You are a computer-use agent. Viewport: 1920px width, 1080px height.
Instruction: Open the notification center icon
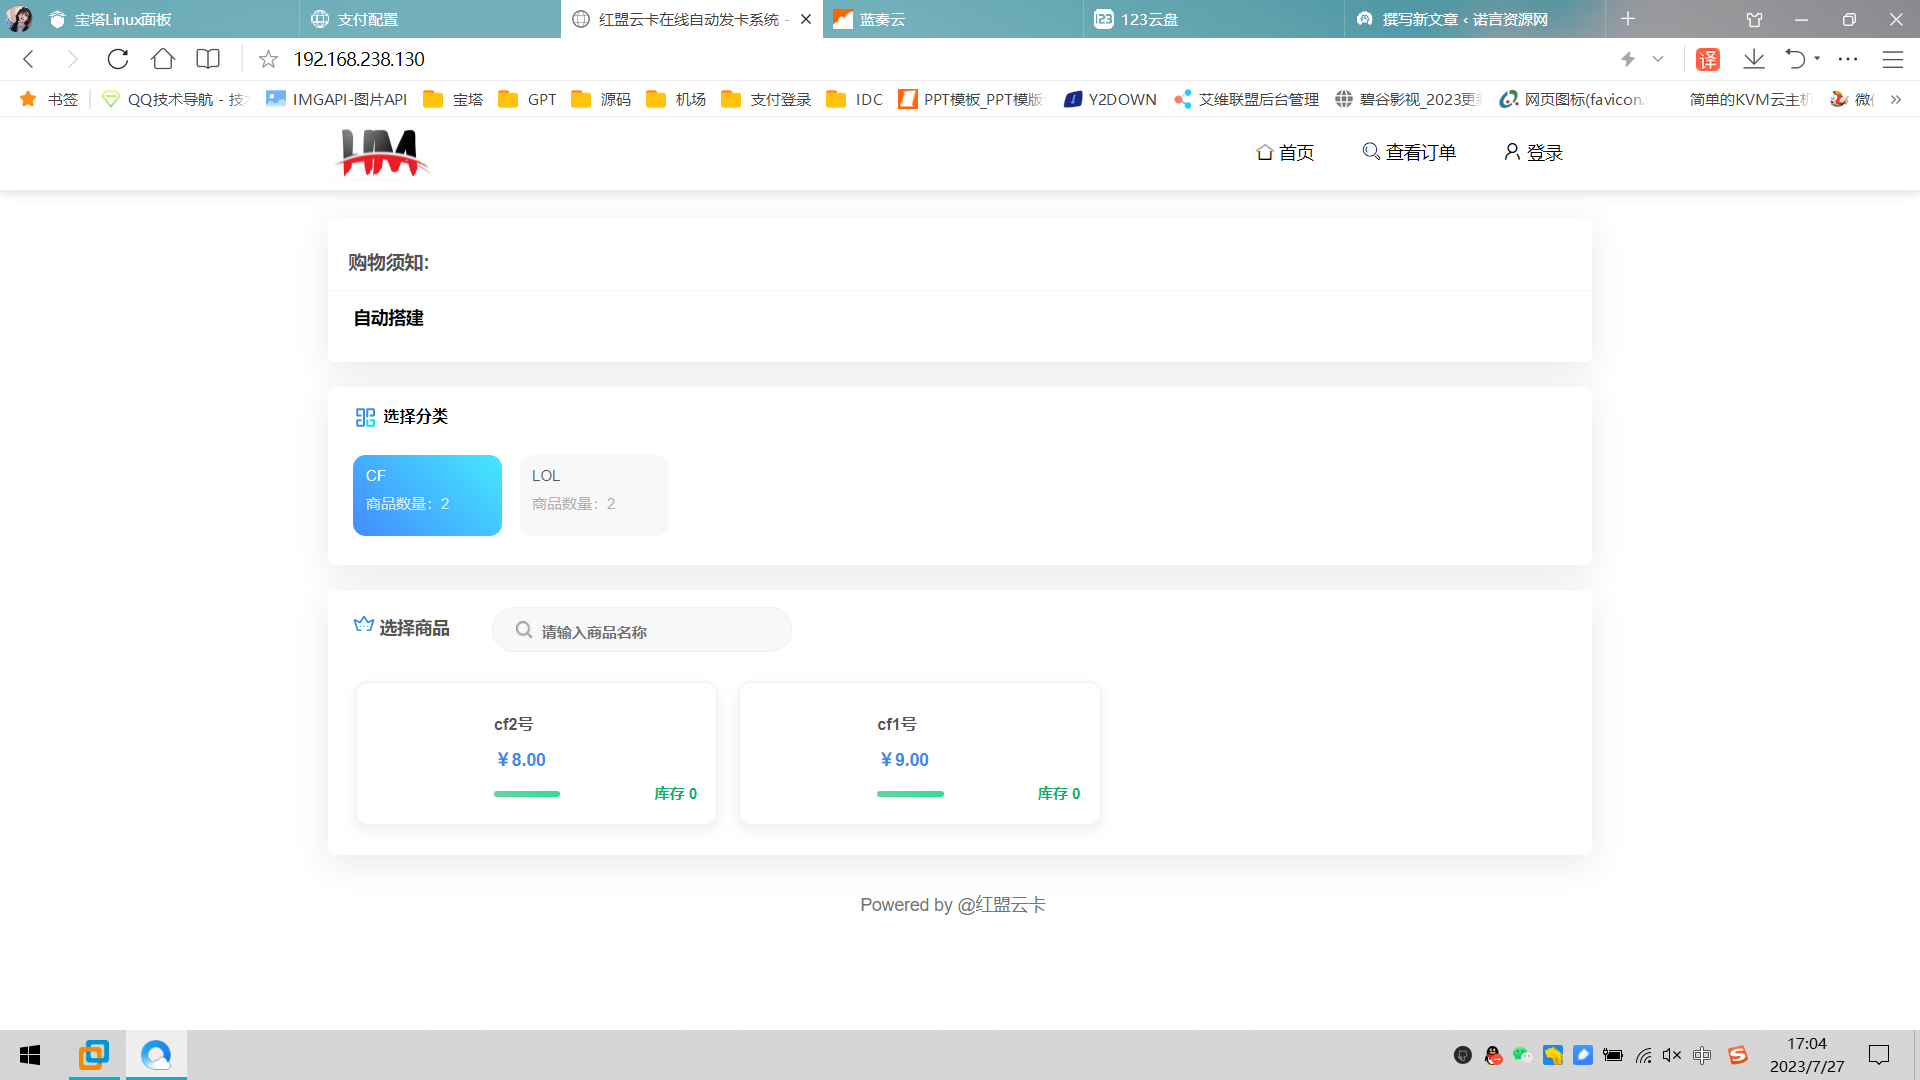tap(1879, 1055)
